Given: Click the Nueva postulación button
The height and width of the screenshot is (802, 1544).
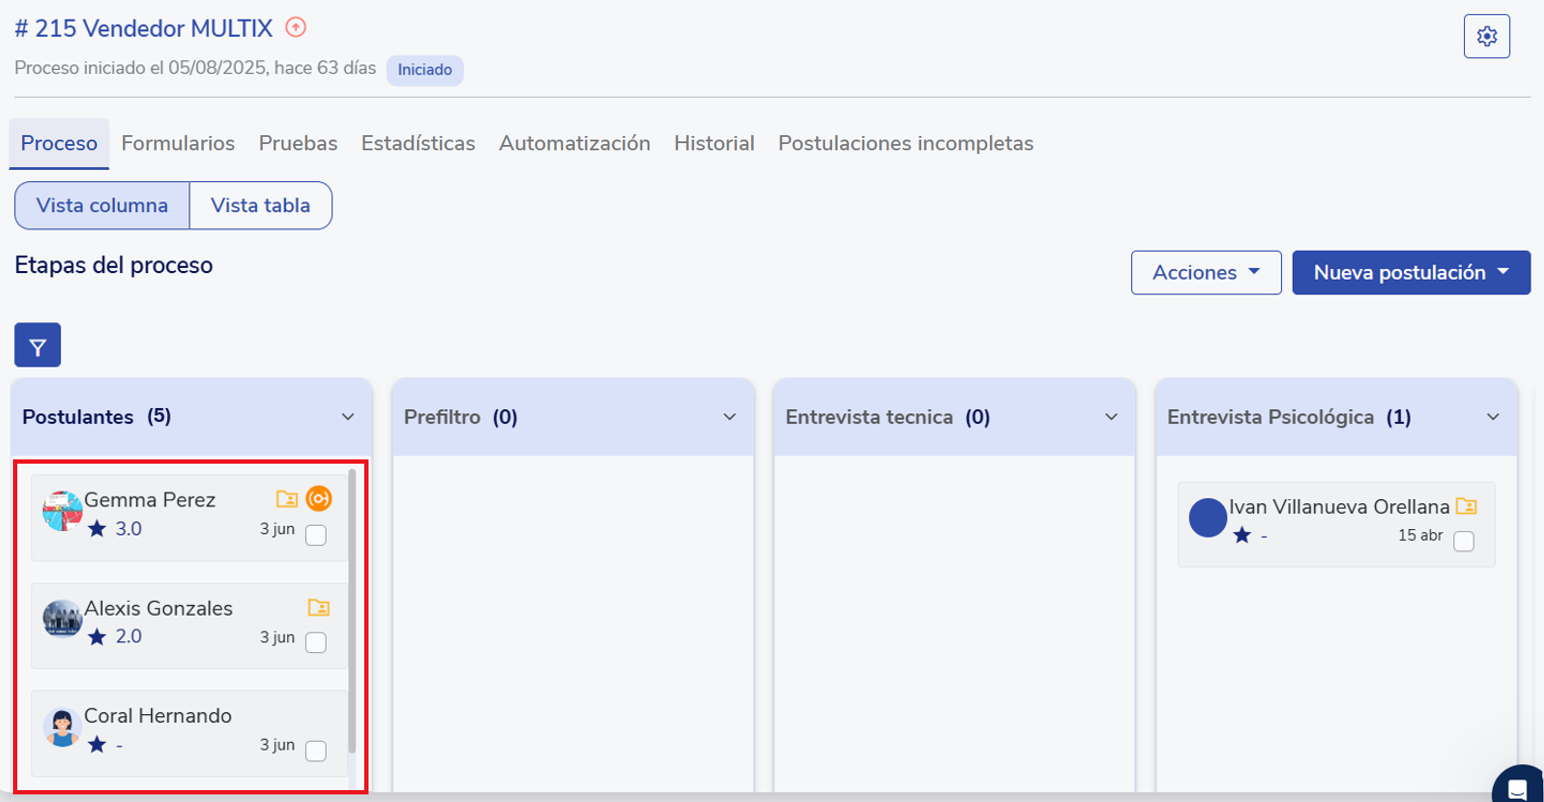Looking at the screenshot, I should coord(1410,273).
